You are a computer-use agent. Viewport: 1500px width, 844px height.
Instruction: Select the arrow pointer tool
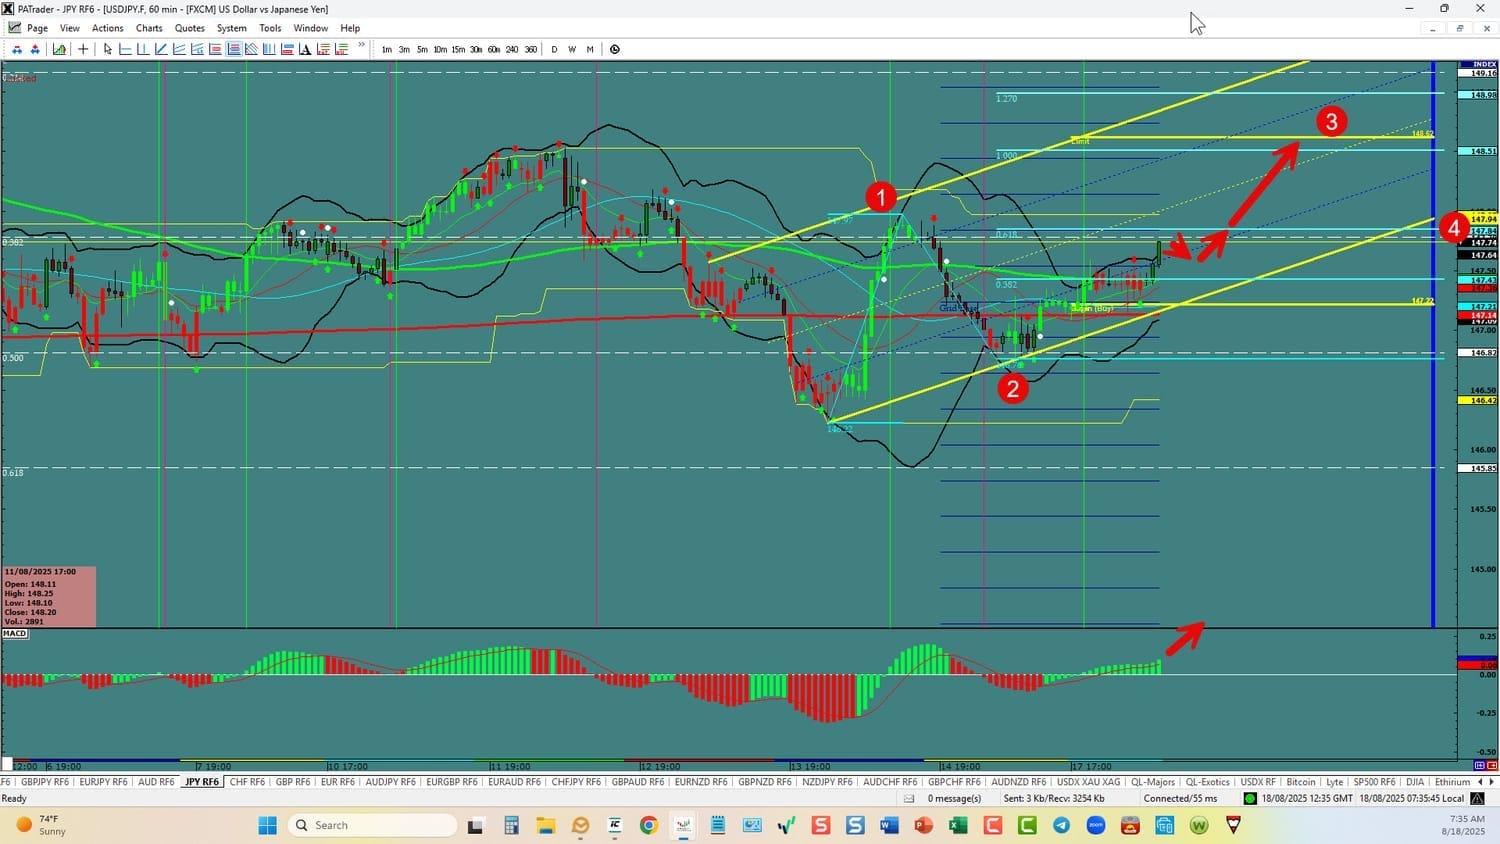point(108,49)
